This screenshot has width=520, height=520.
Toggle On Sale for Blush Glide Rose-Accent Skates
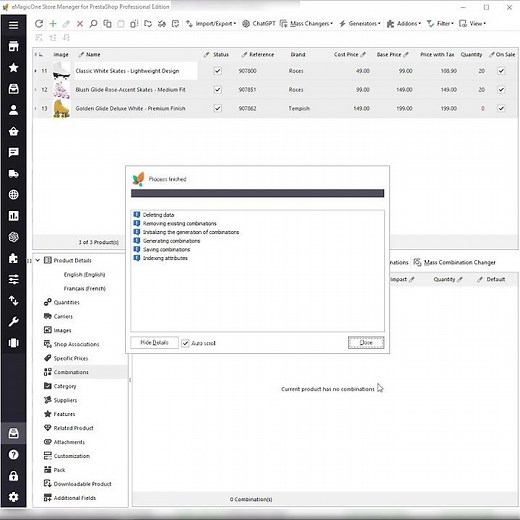(501, 89)
